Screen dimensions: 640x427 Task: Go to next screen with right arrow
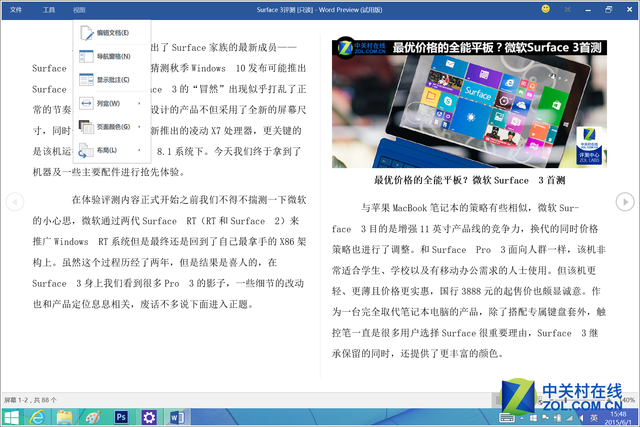pos(625,202)
